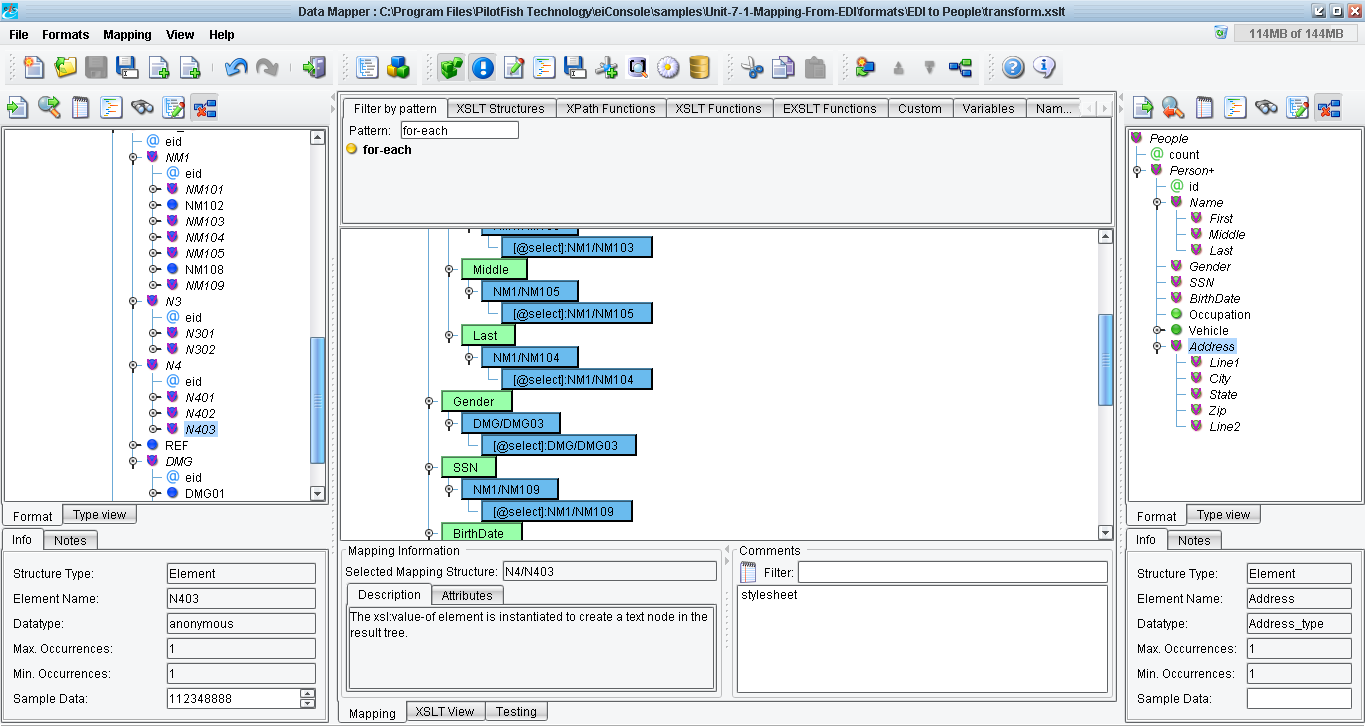Collapse the Gender mapping node expander

[429, 402]
